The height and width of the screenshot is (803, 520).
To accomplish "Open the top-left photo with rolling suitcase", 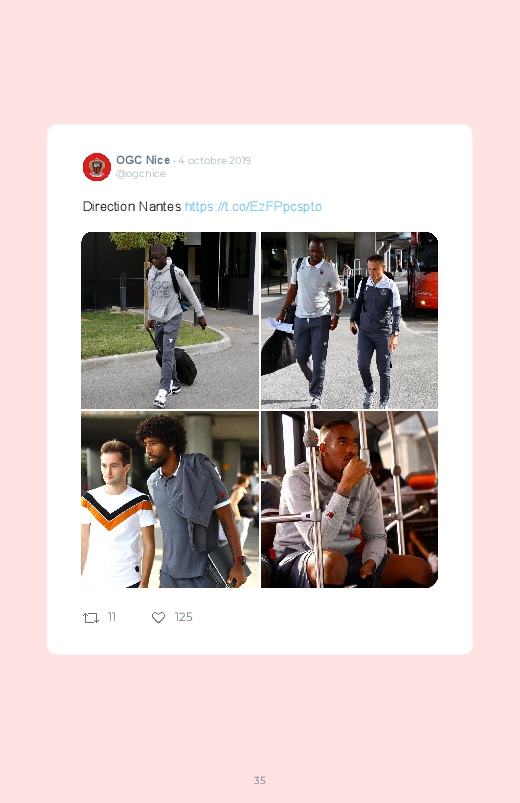I will tap(170, 320).
